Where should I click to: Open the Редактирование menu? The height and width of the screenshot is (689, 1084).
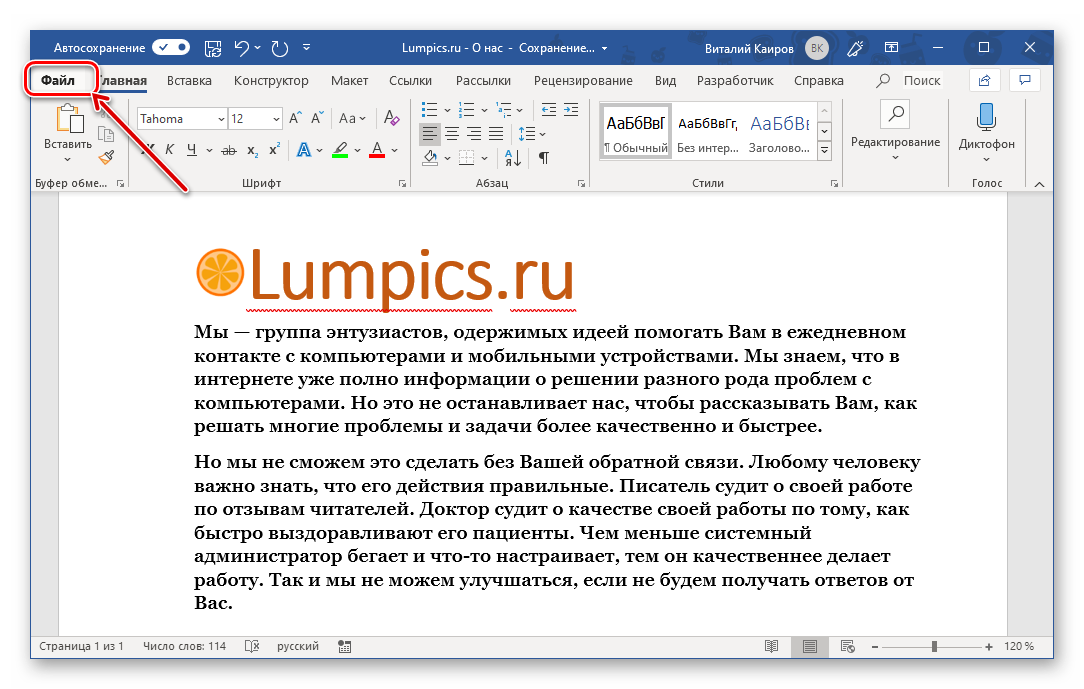coord(895,131)
